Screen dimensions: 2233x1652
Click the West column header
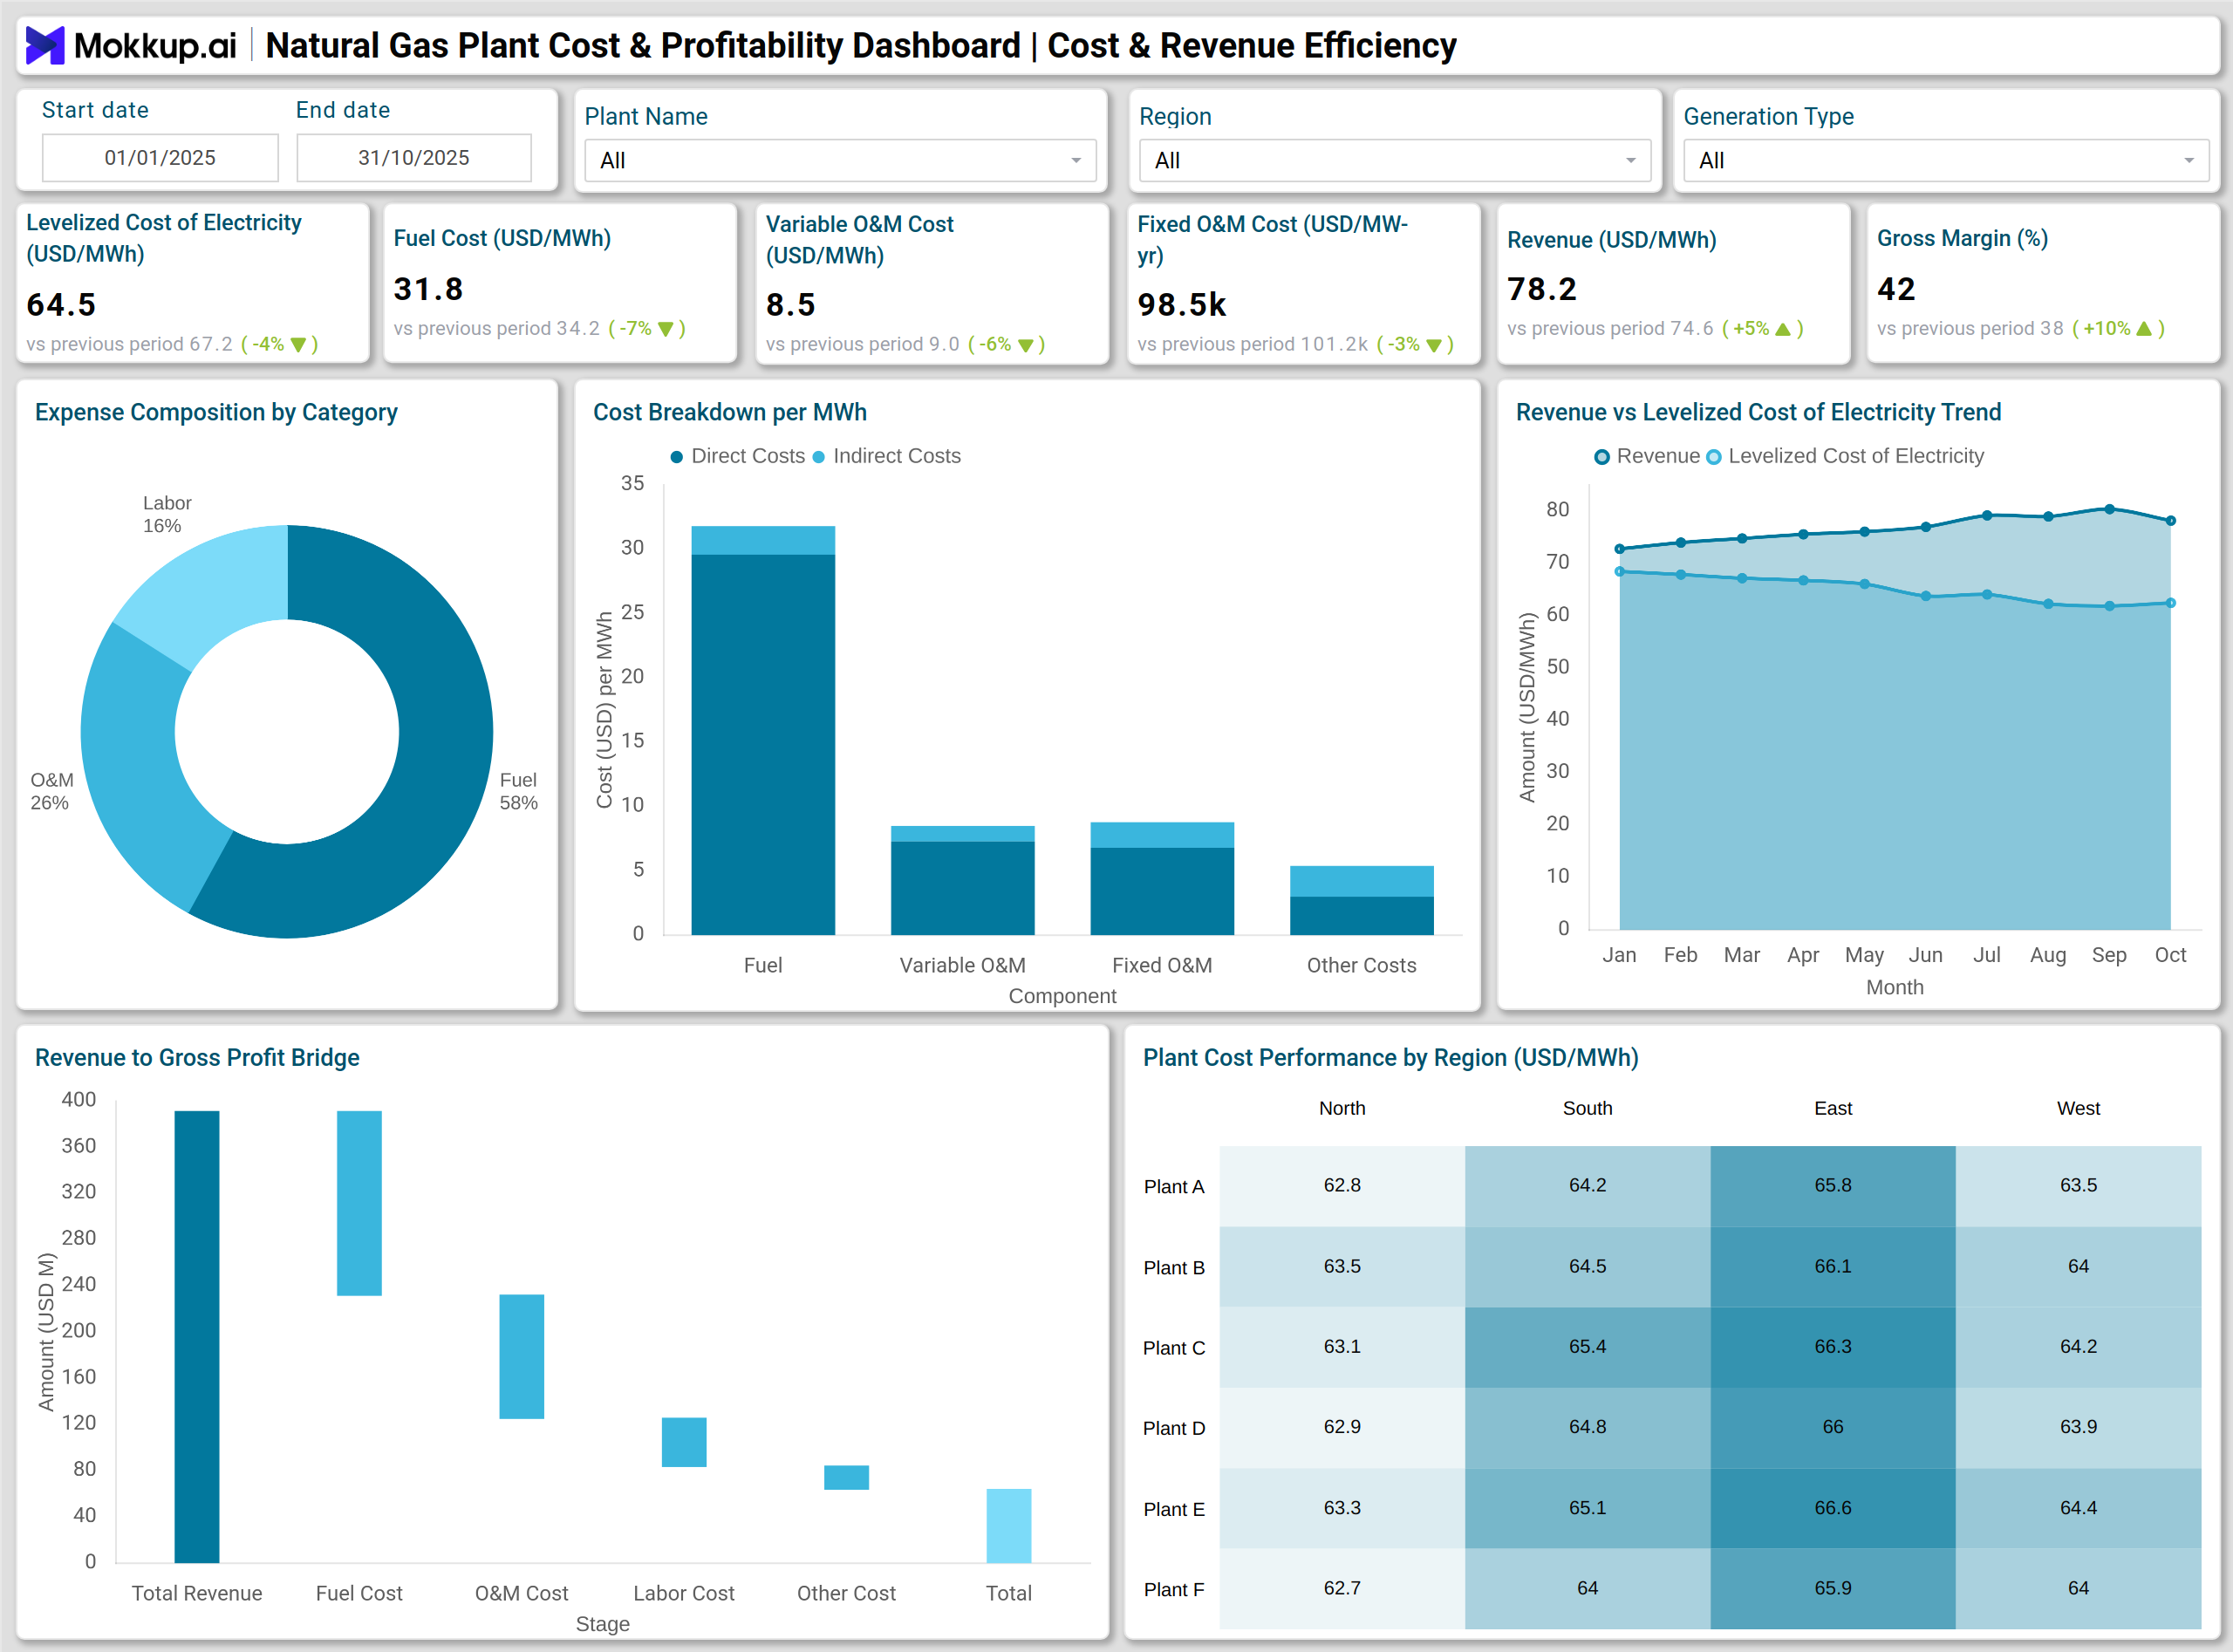(x=2079, y=1109)
